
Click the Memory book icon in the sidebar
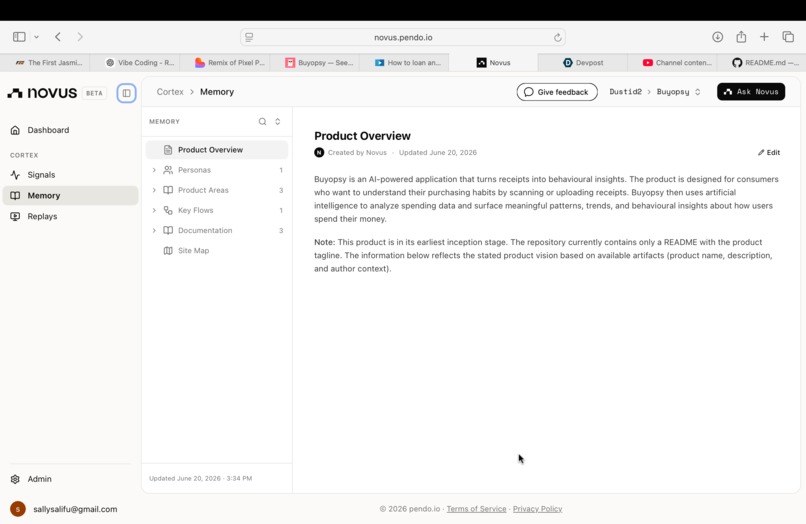(15, 195)
